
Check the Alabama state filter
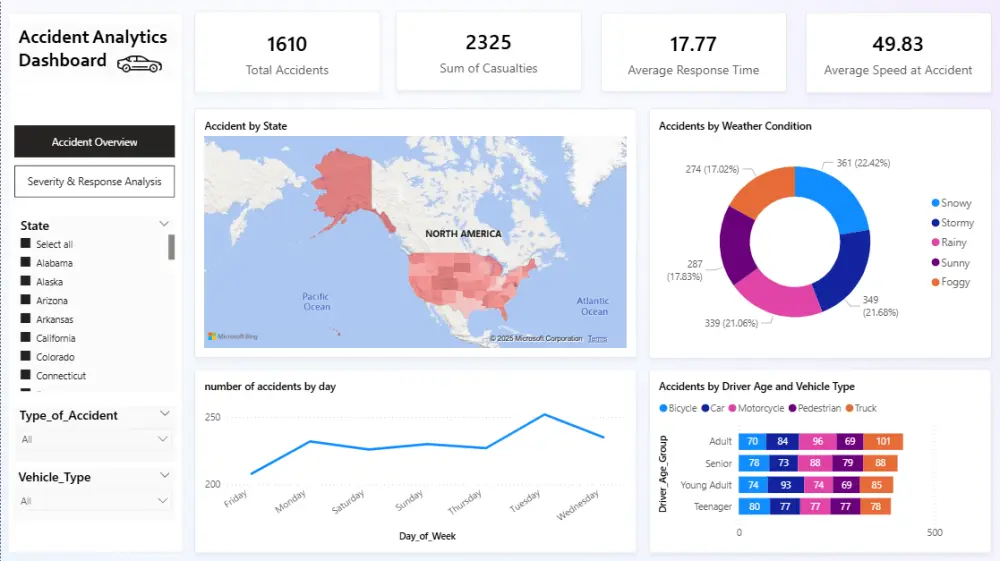click(26, 262)
